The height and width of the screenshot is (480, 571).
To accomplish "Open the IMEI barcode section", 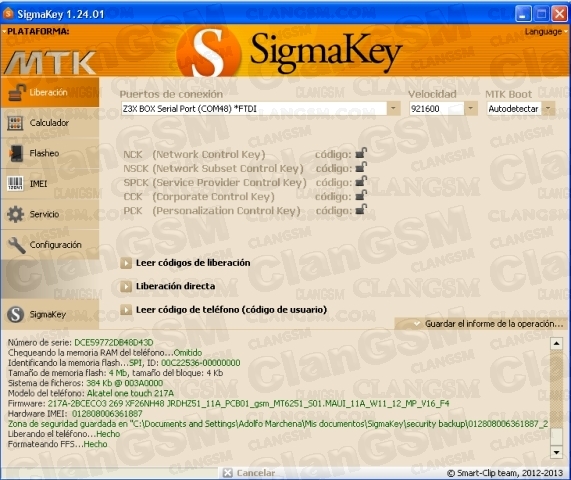I will (x=50, y=184).
